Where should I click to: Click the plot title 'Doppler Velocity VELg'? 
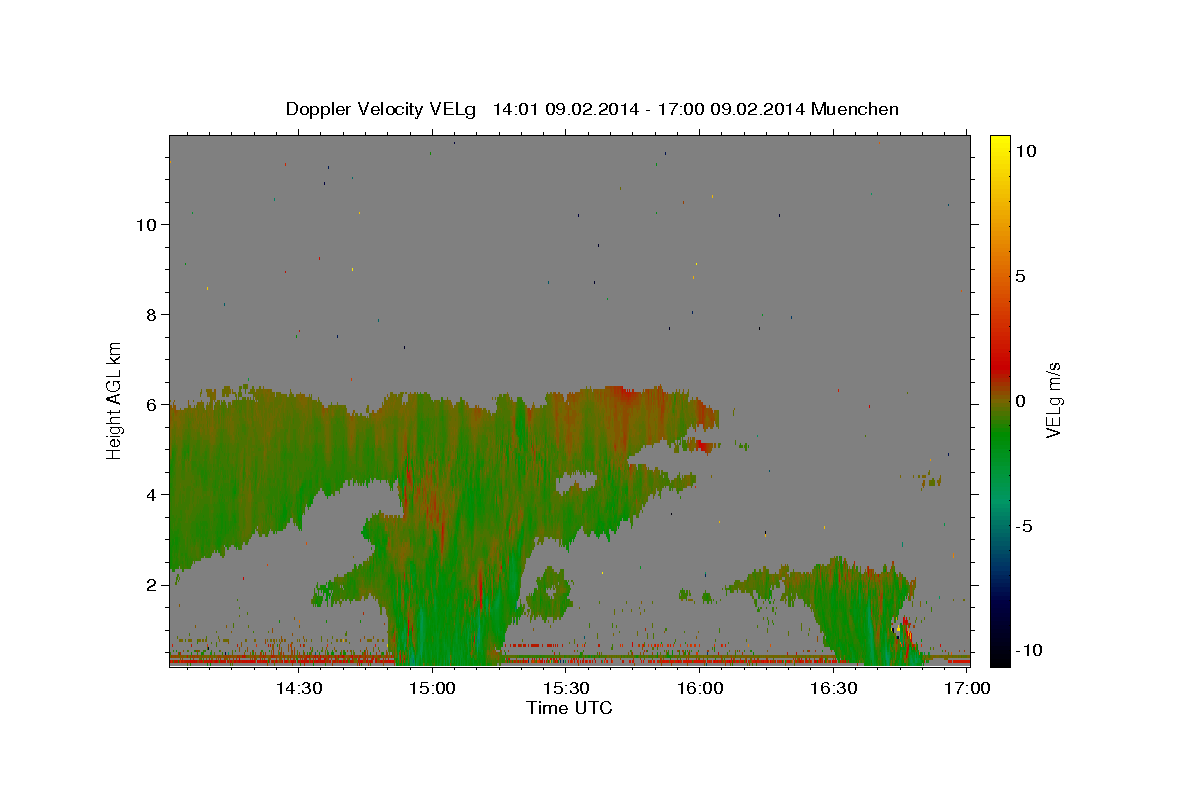380,109
